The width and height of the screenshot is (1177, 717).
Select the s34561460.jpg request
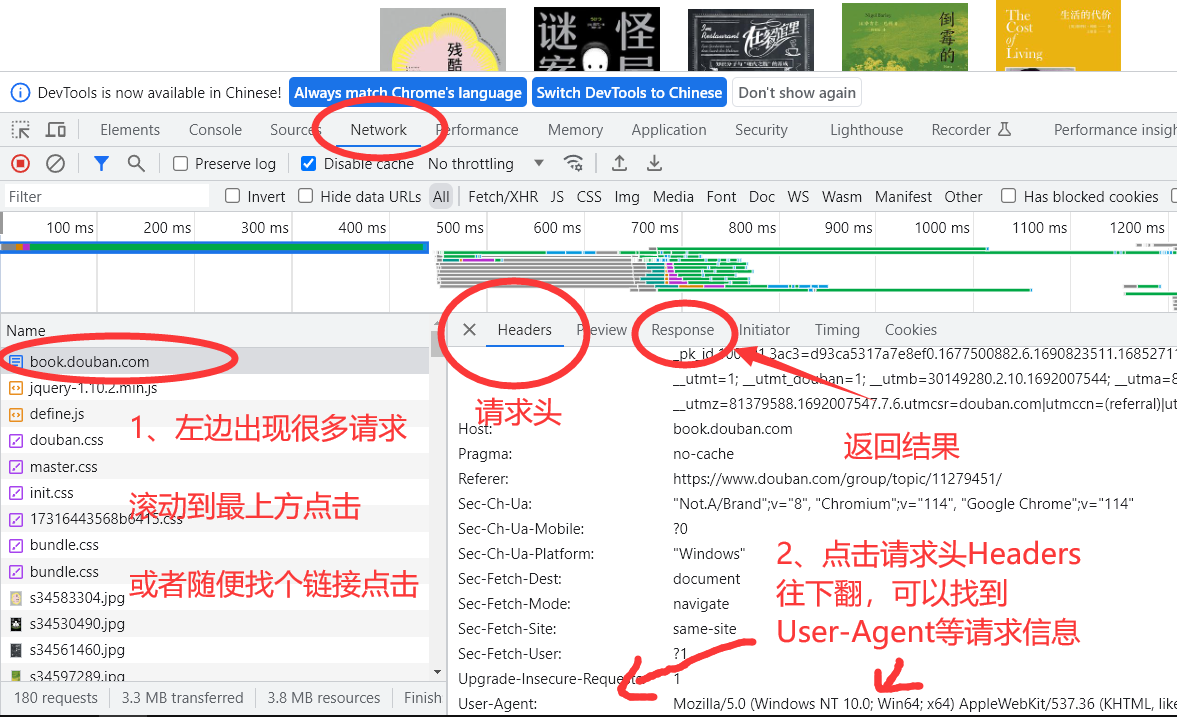click(215, 650)
